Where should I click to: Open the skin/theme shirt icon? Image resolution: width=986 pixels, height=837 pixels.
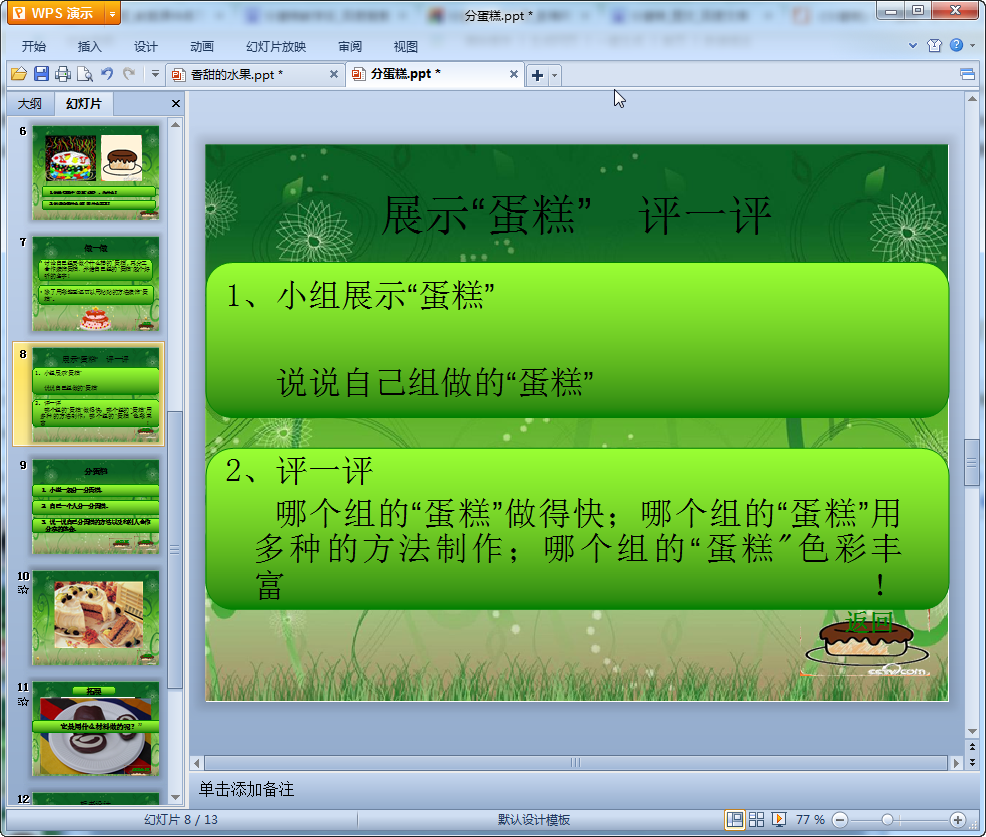tap(934, 45)
